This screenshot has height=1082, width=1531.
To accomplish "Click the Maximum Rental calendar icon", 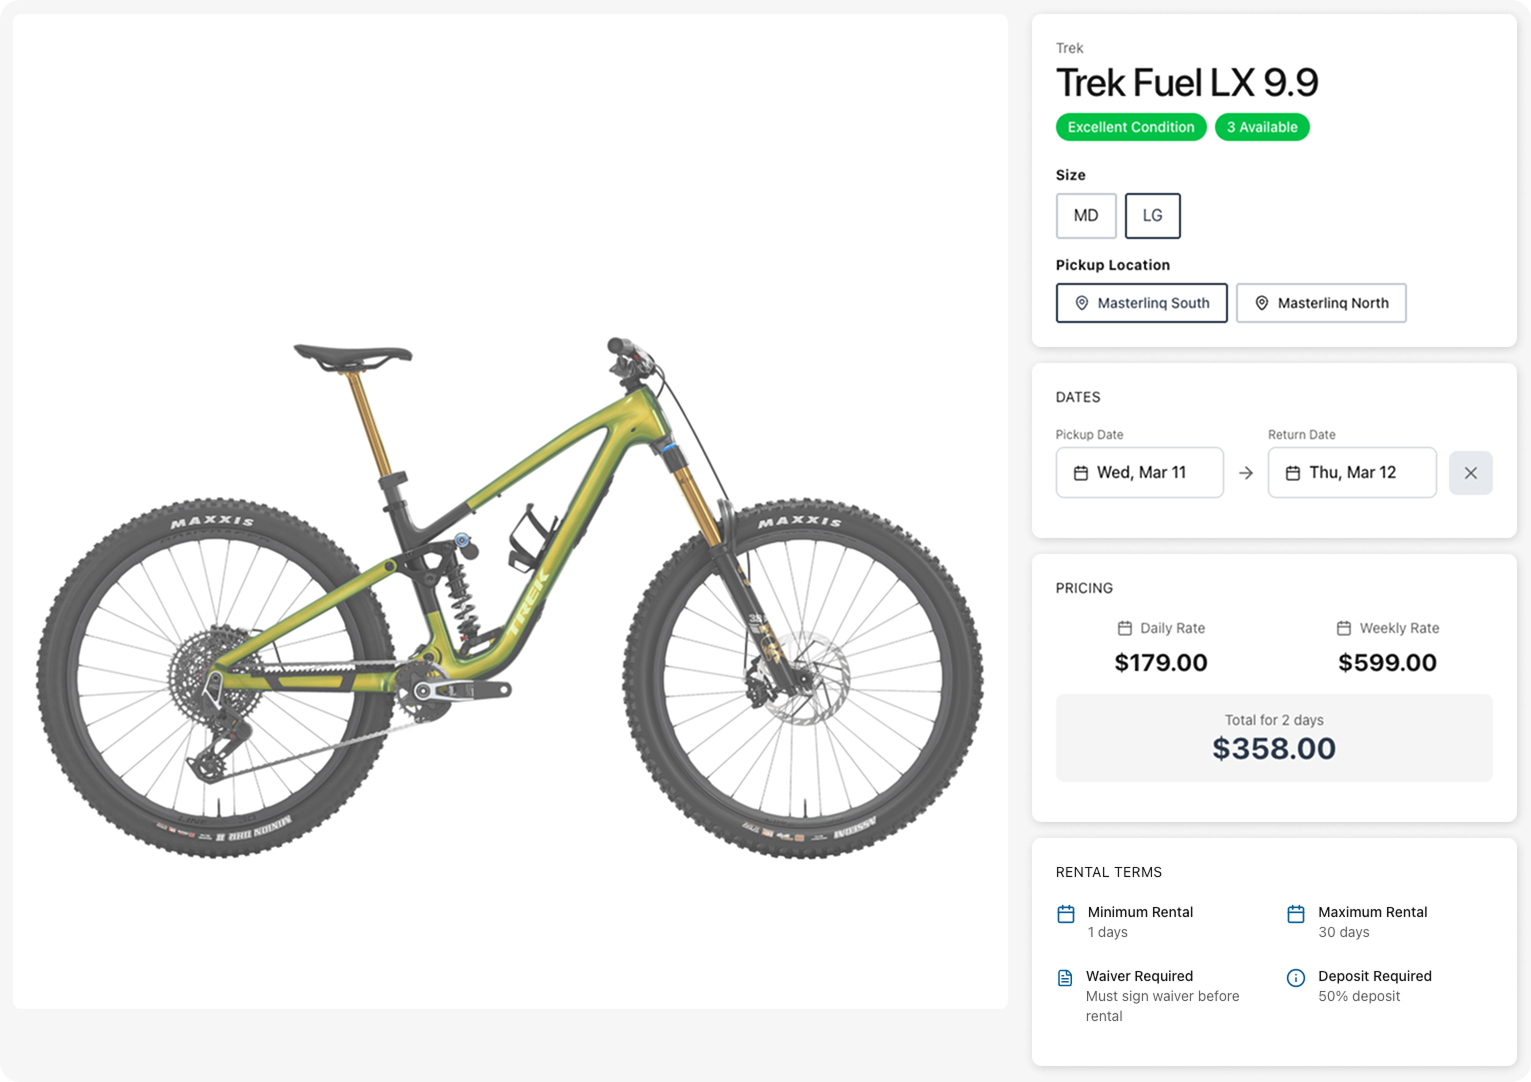I will 1295,914.
